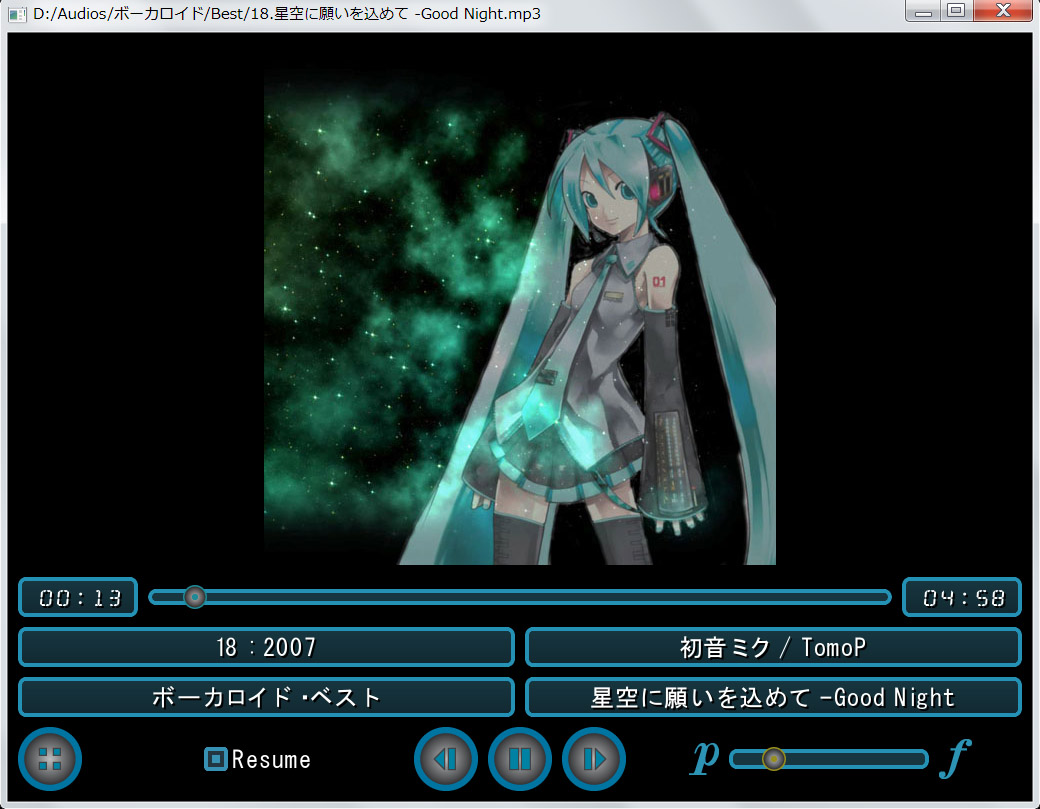Click the piano 'p' quiet volume icon
Image resolution: width=1040 pixels, height=809 pixels.
[705, 757]
